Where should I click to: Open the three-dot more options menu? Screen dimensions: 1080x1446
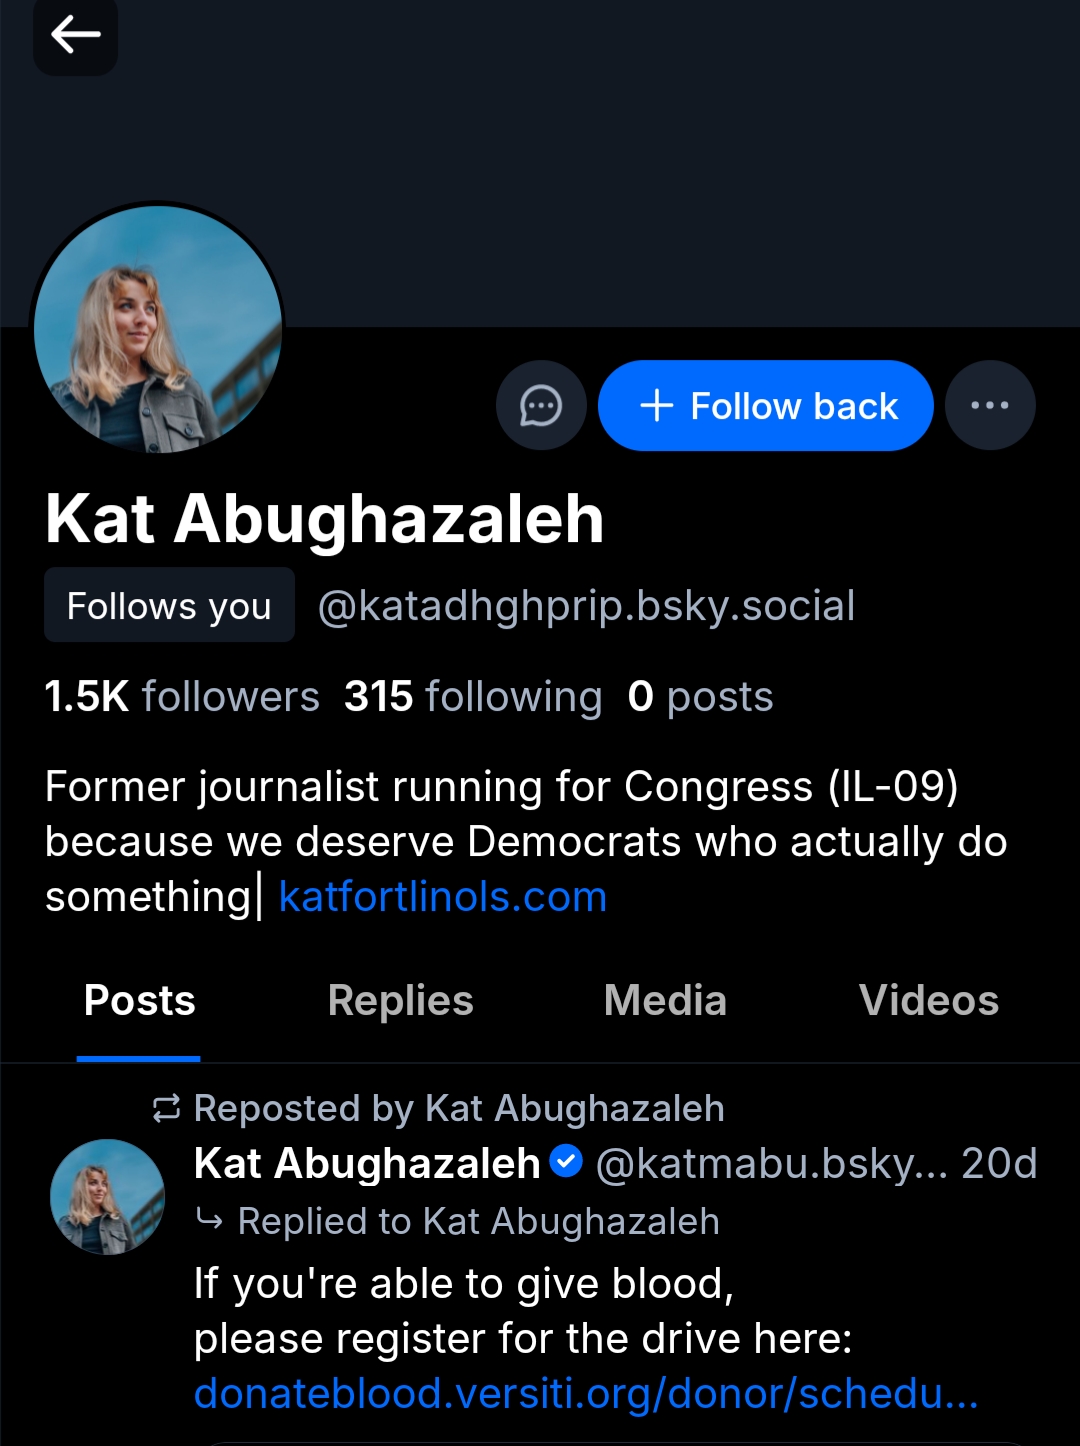click(989, 406)
